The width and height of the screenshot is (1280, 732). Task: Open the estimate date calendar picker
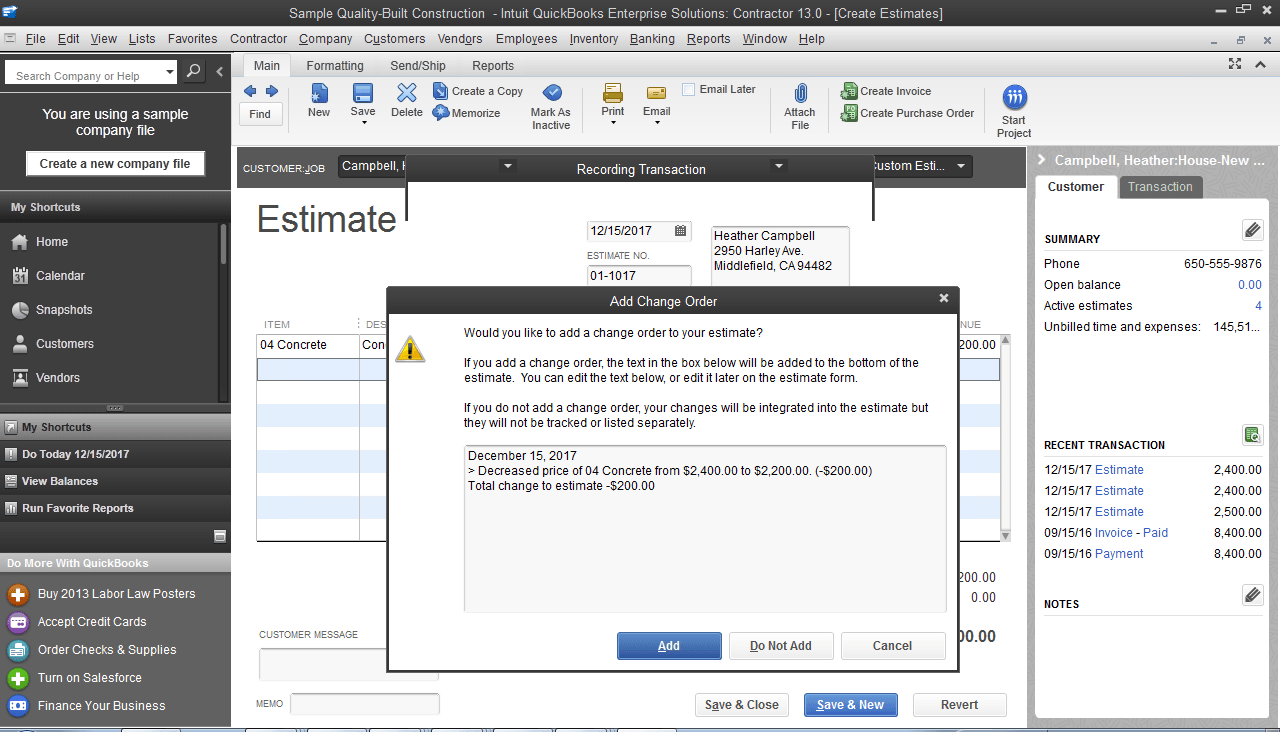point(681,231)
